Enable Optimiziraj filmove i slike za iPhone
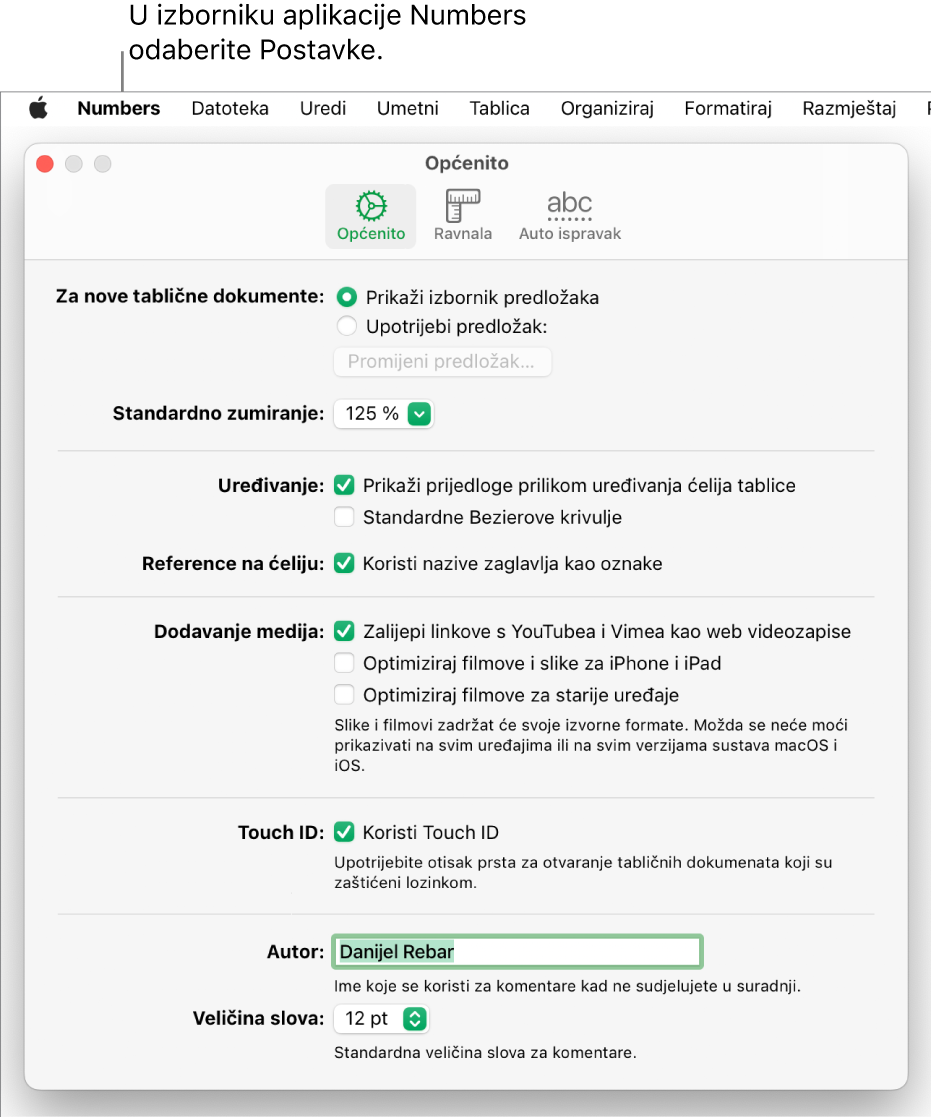This screenshot has height=1117, width=931. [x=344, y=663]
